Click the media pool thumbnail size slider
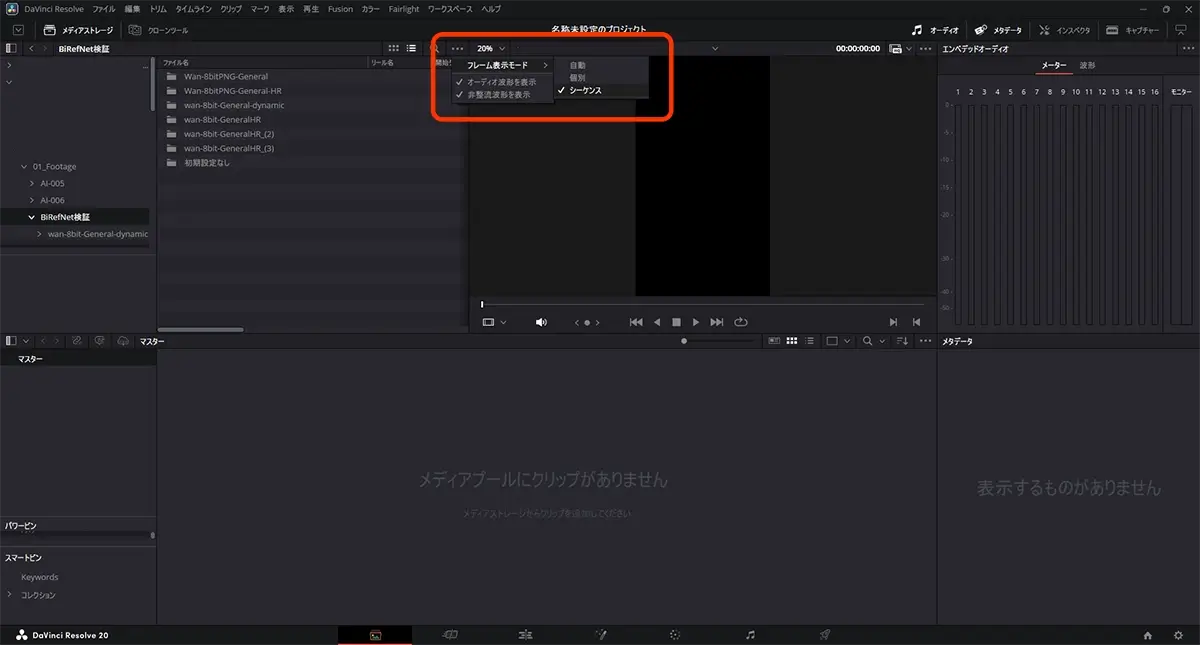The image size is (1200, 645). (684, 340)
